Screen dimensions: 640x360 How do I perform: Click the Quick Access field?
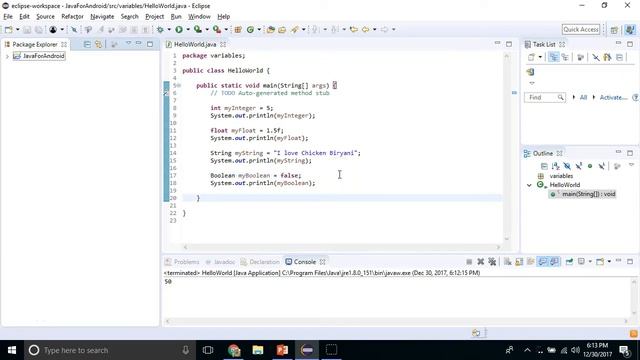point(581,29)
